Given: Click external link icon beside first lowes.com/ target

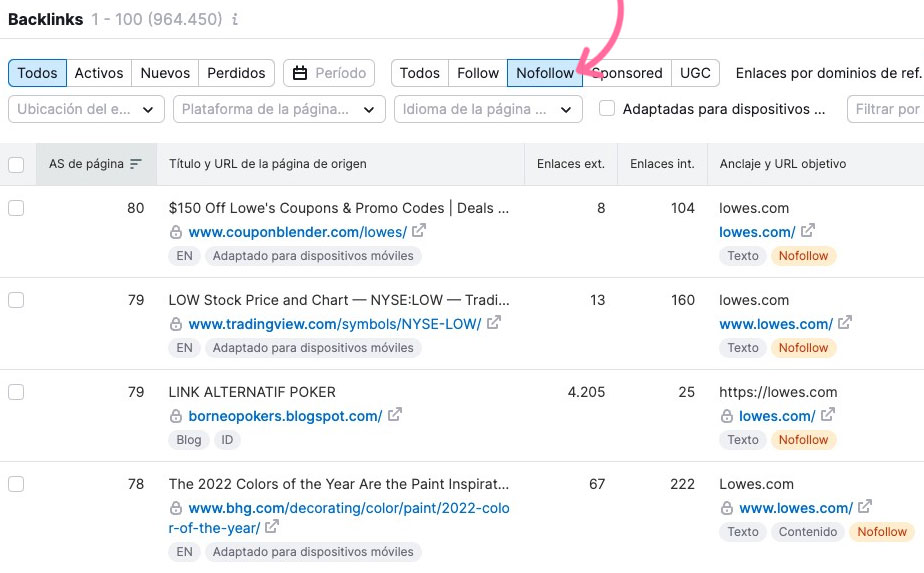Looking at the screenshot, I should click(806, 232).
